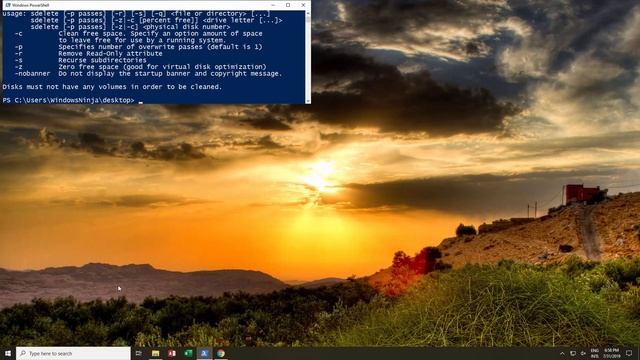Click 'Specifies number of overwrite passes' line
The image size is (640, 360).
click(x=160, y=47)
